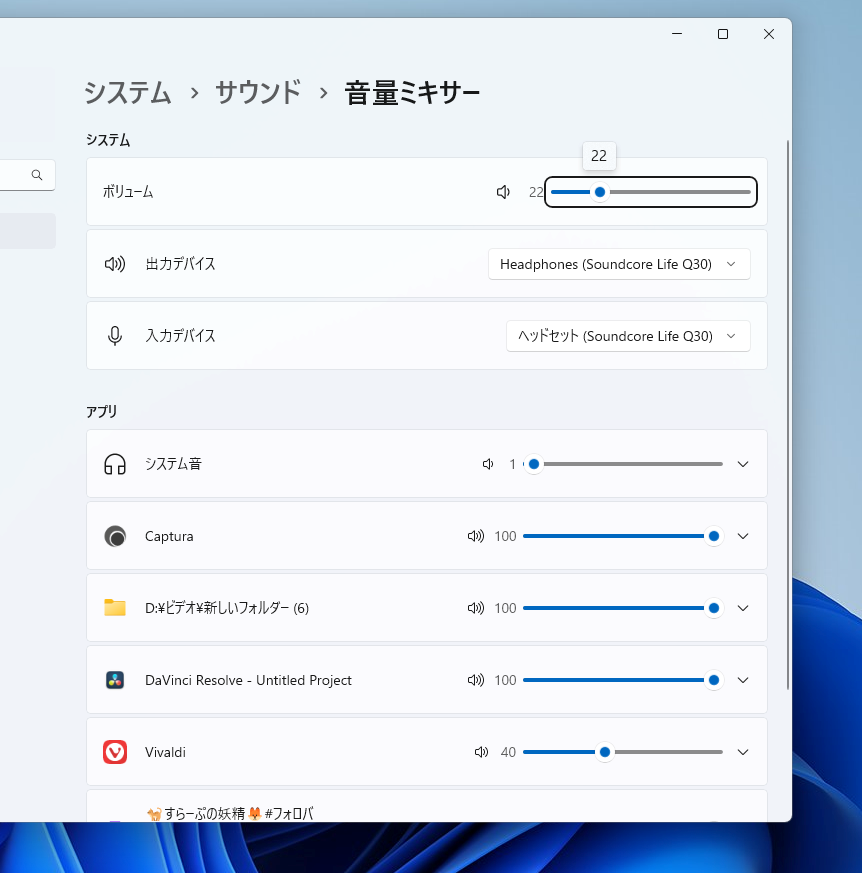Go to サウンド breadcrumb

click(x=258, y=92)
